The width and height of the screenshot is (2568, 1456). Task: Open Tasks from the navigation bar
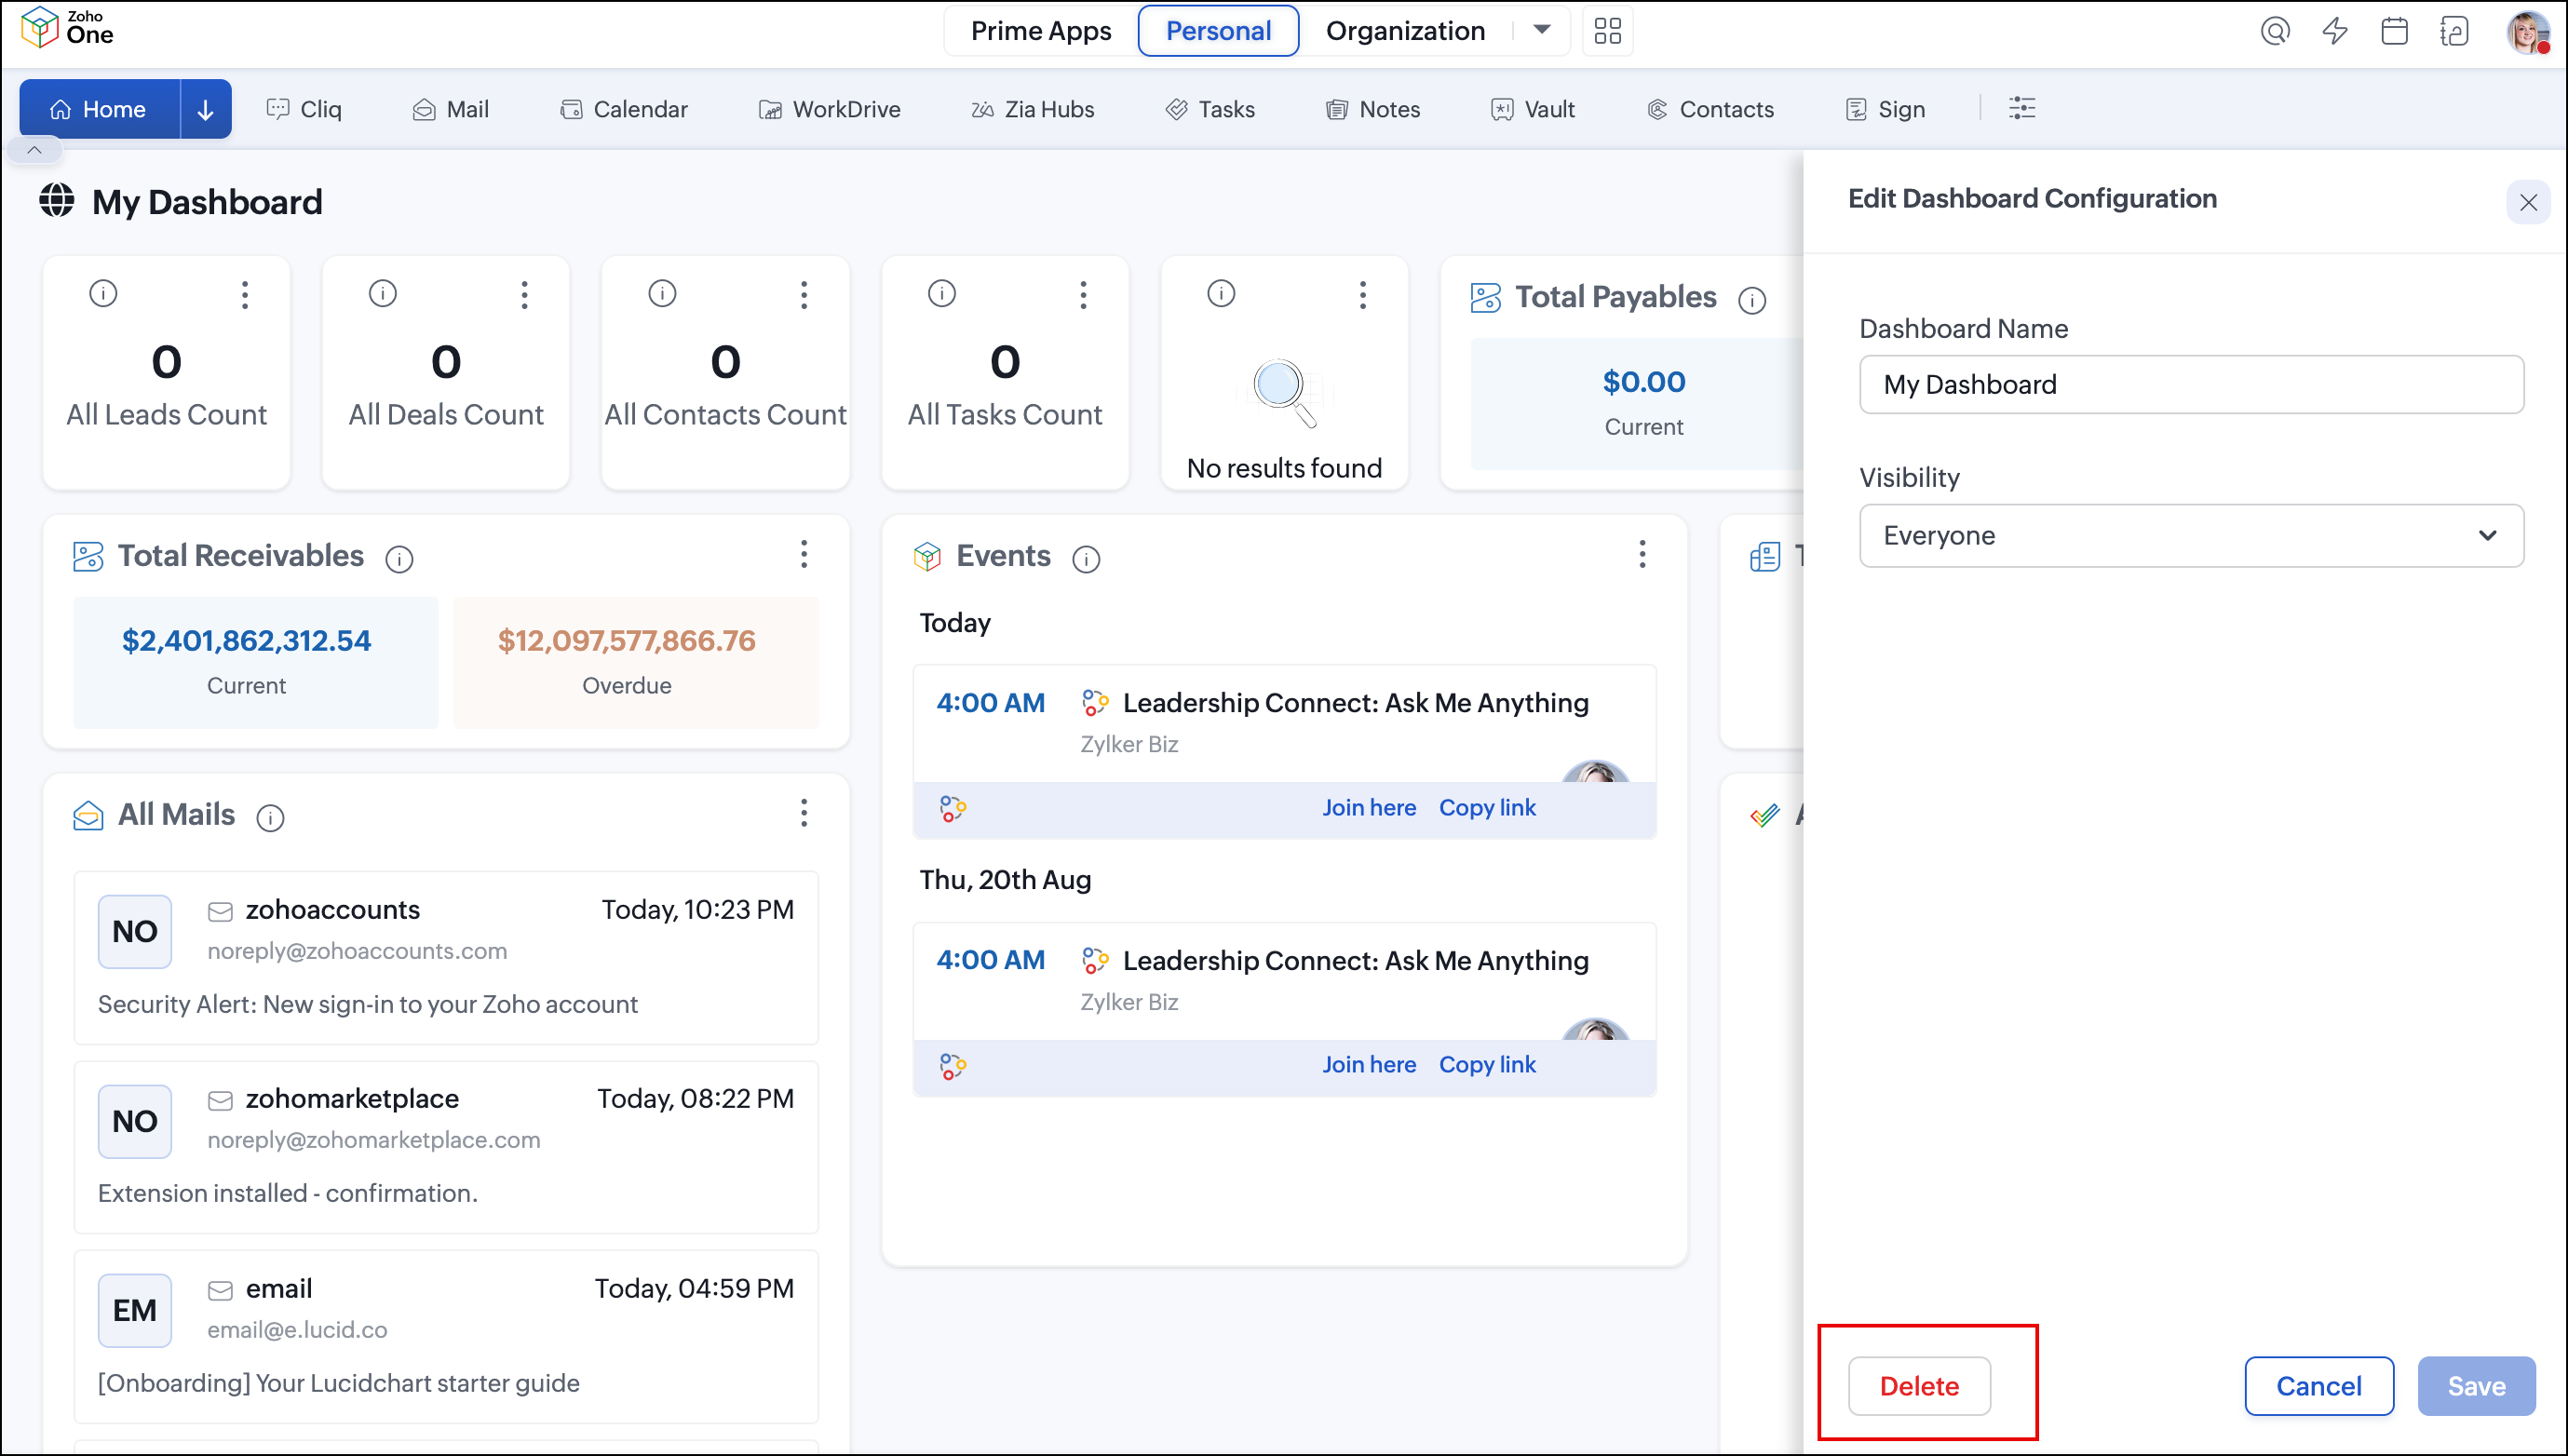[1210, 109]
